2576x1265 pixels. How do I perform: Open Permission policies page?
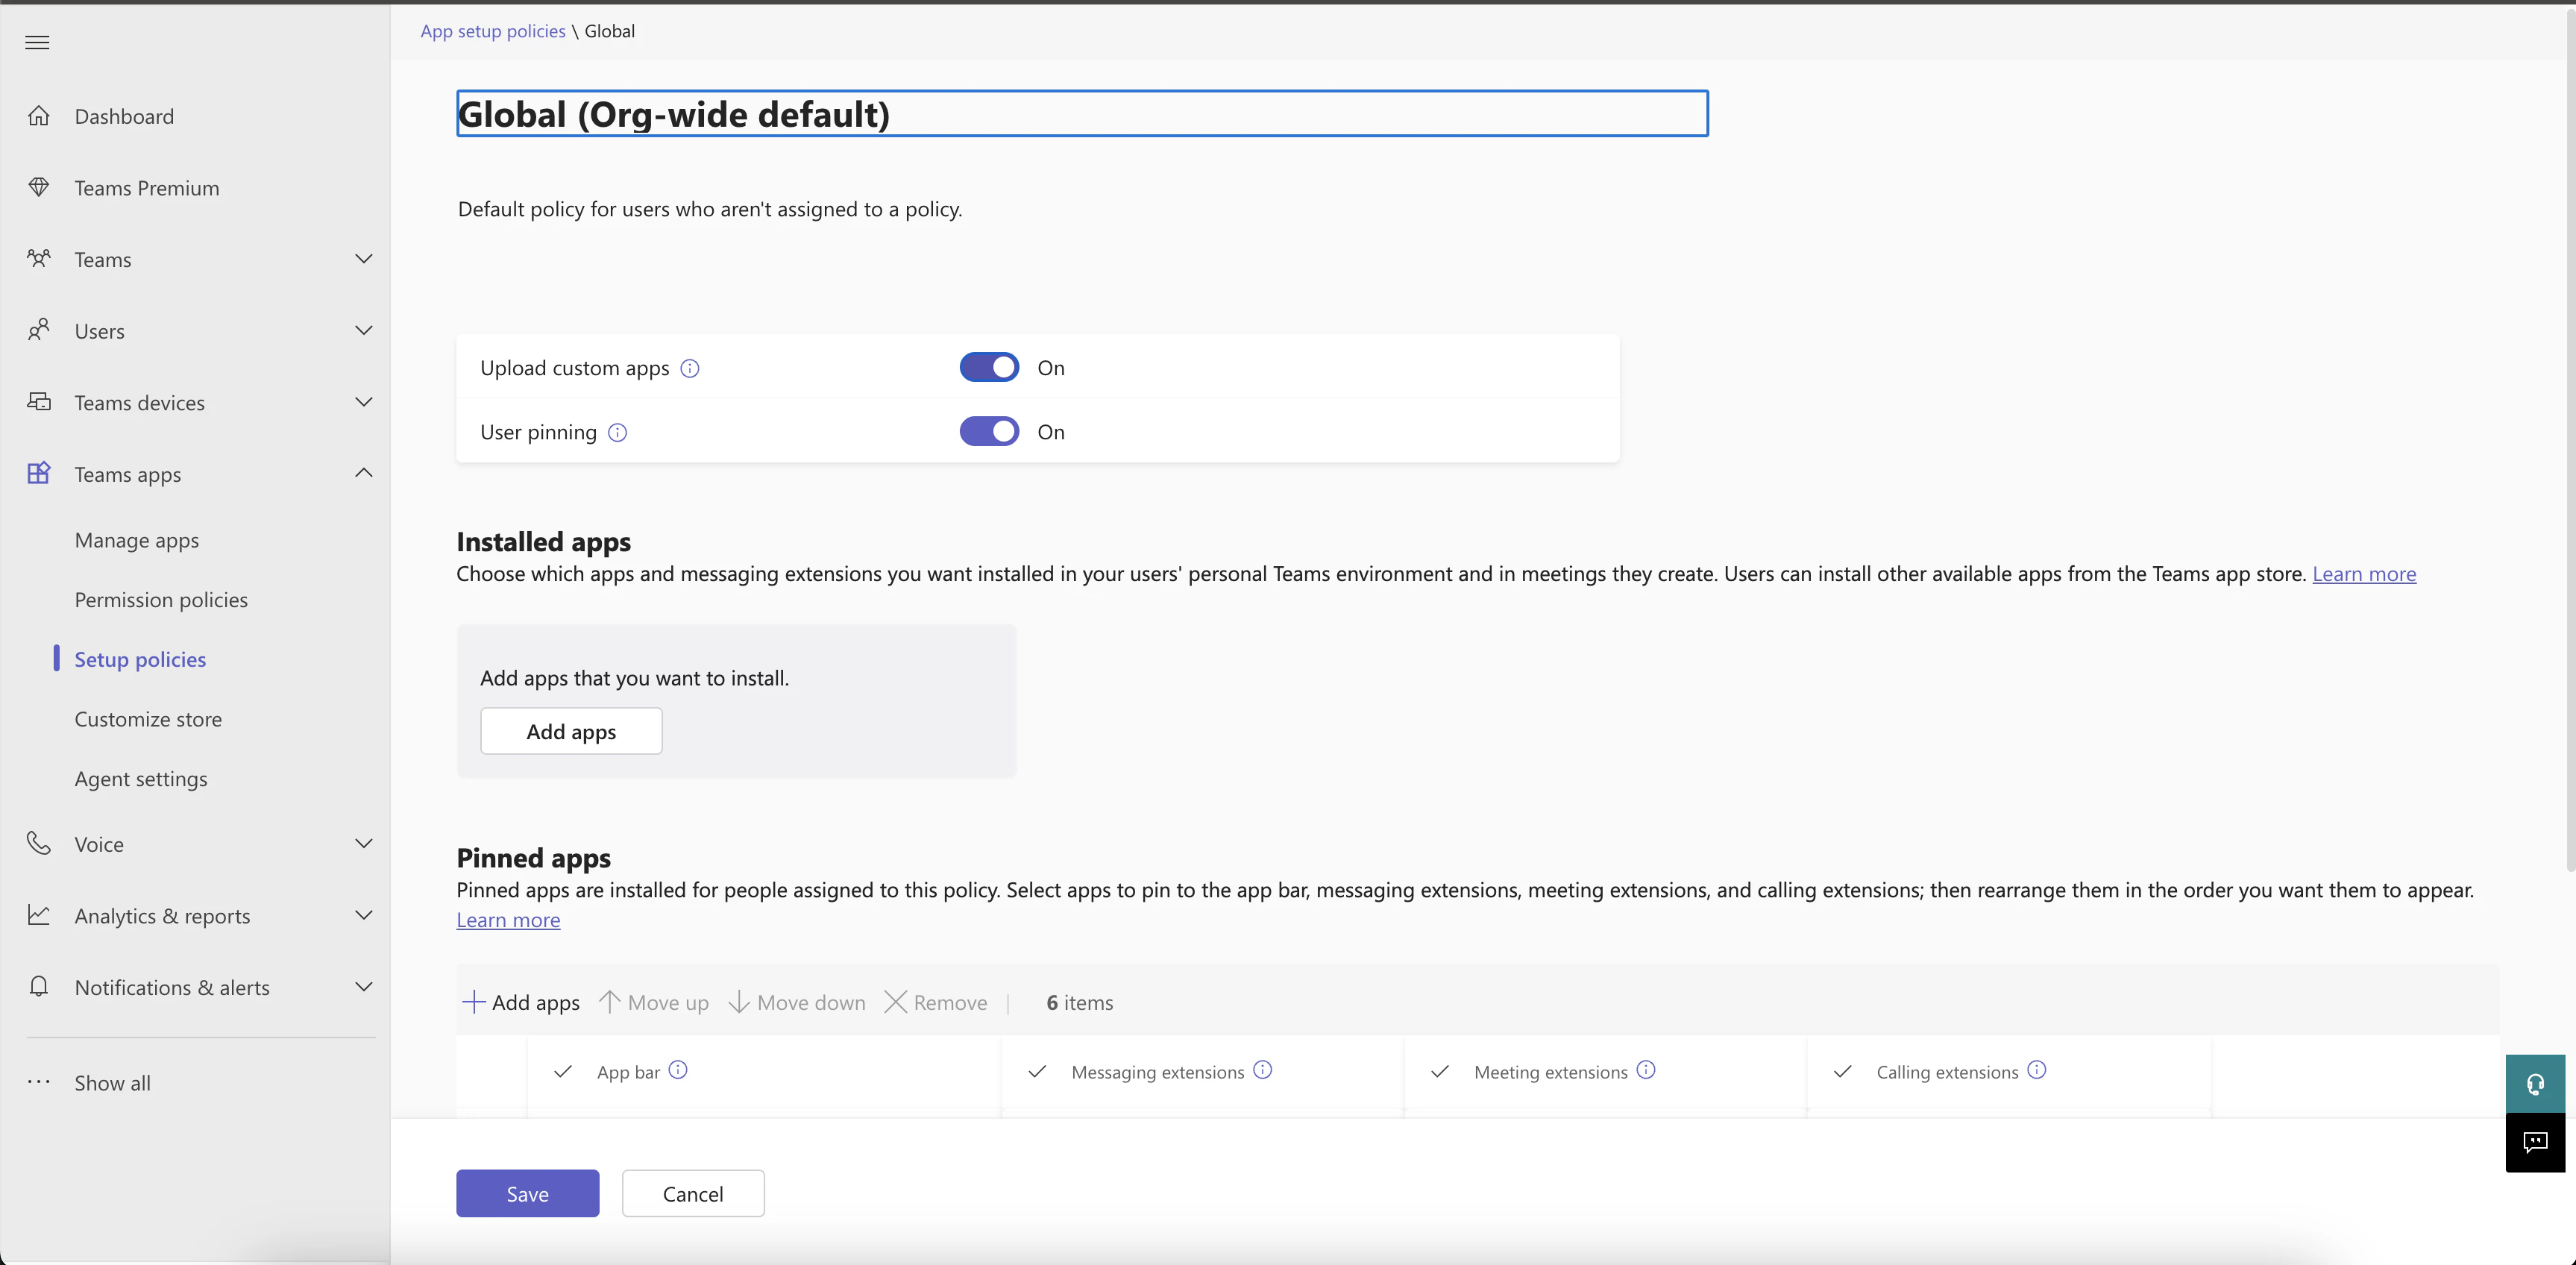[161, 599]
